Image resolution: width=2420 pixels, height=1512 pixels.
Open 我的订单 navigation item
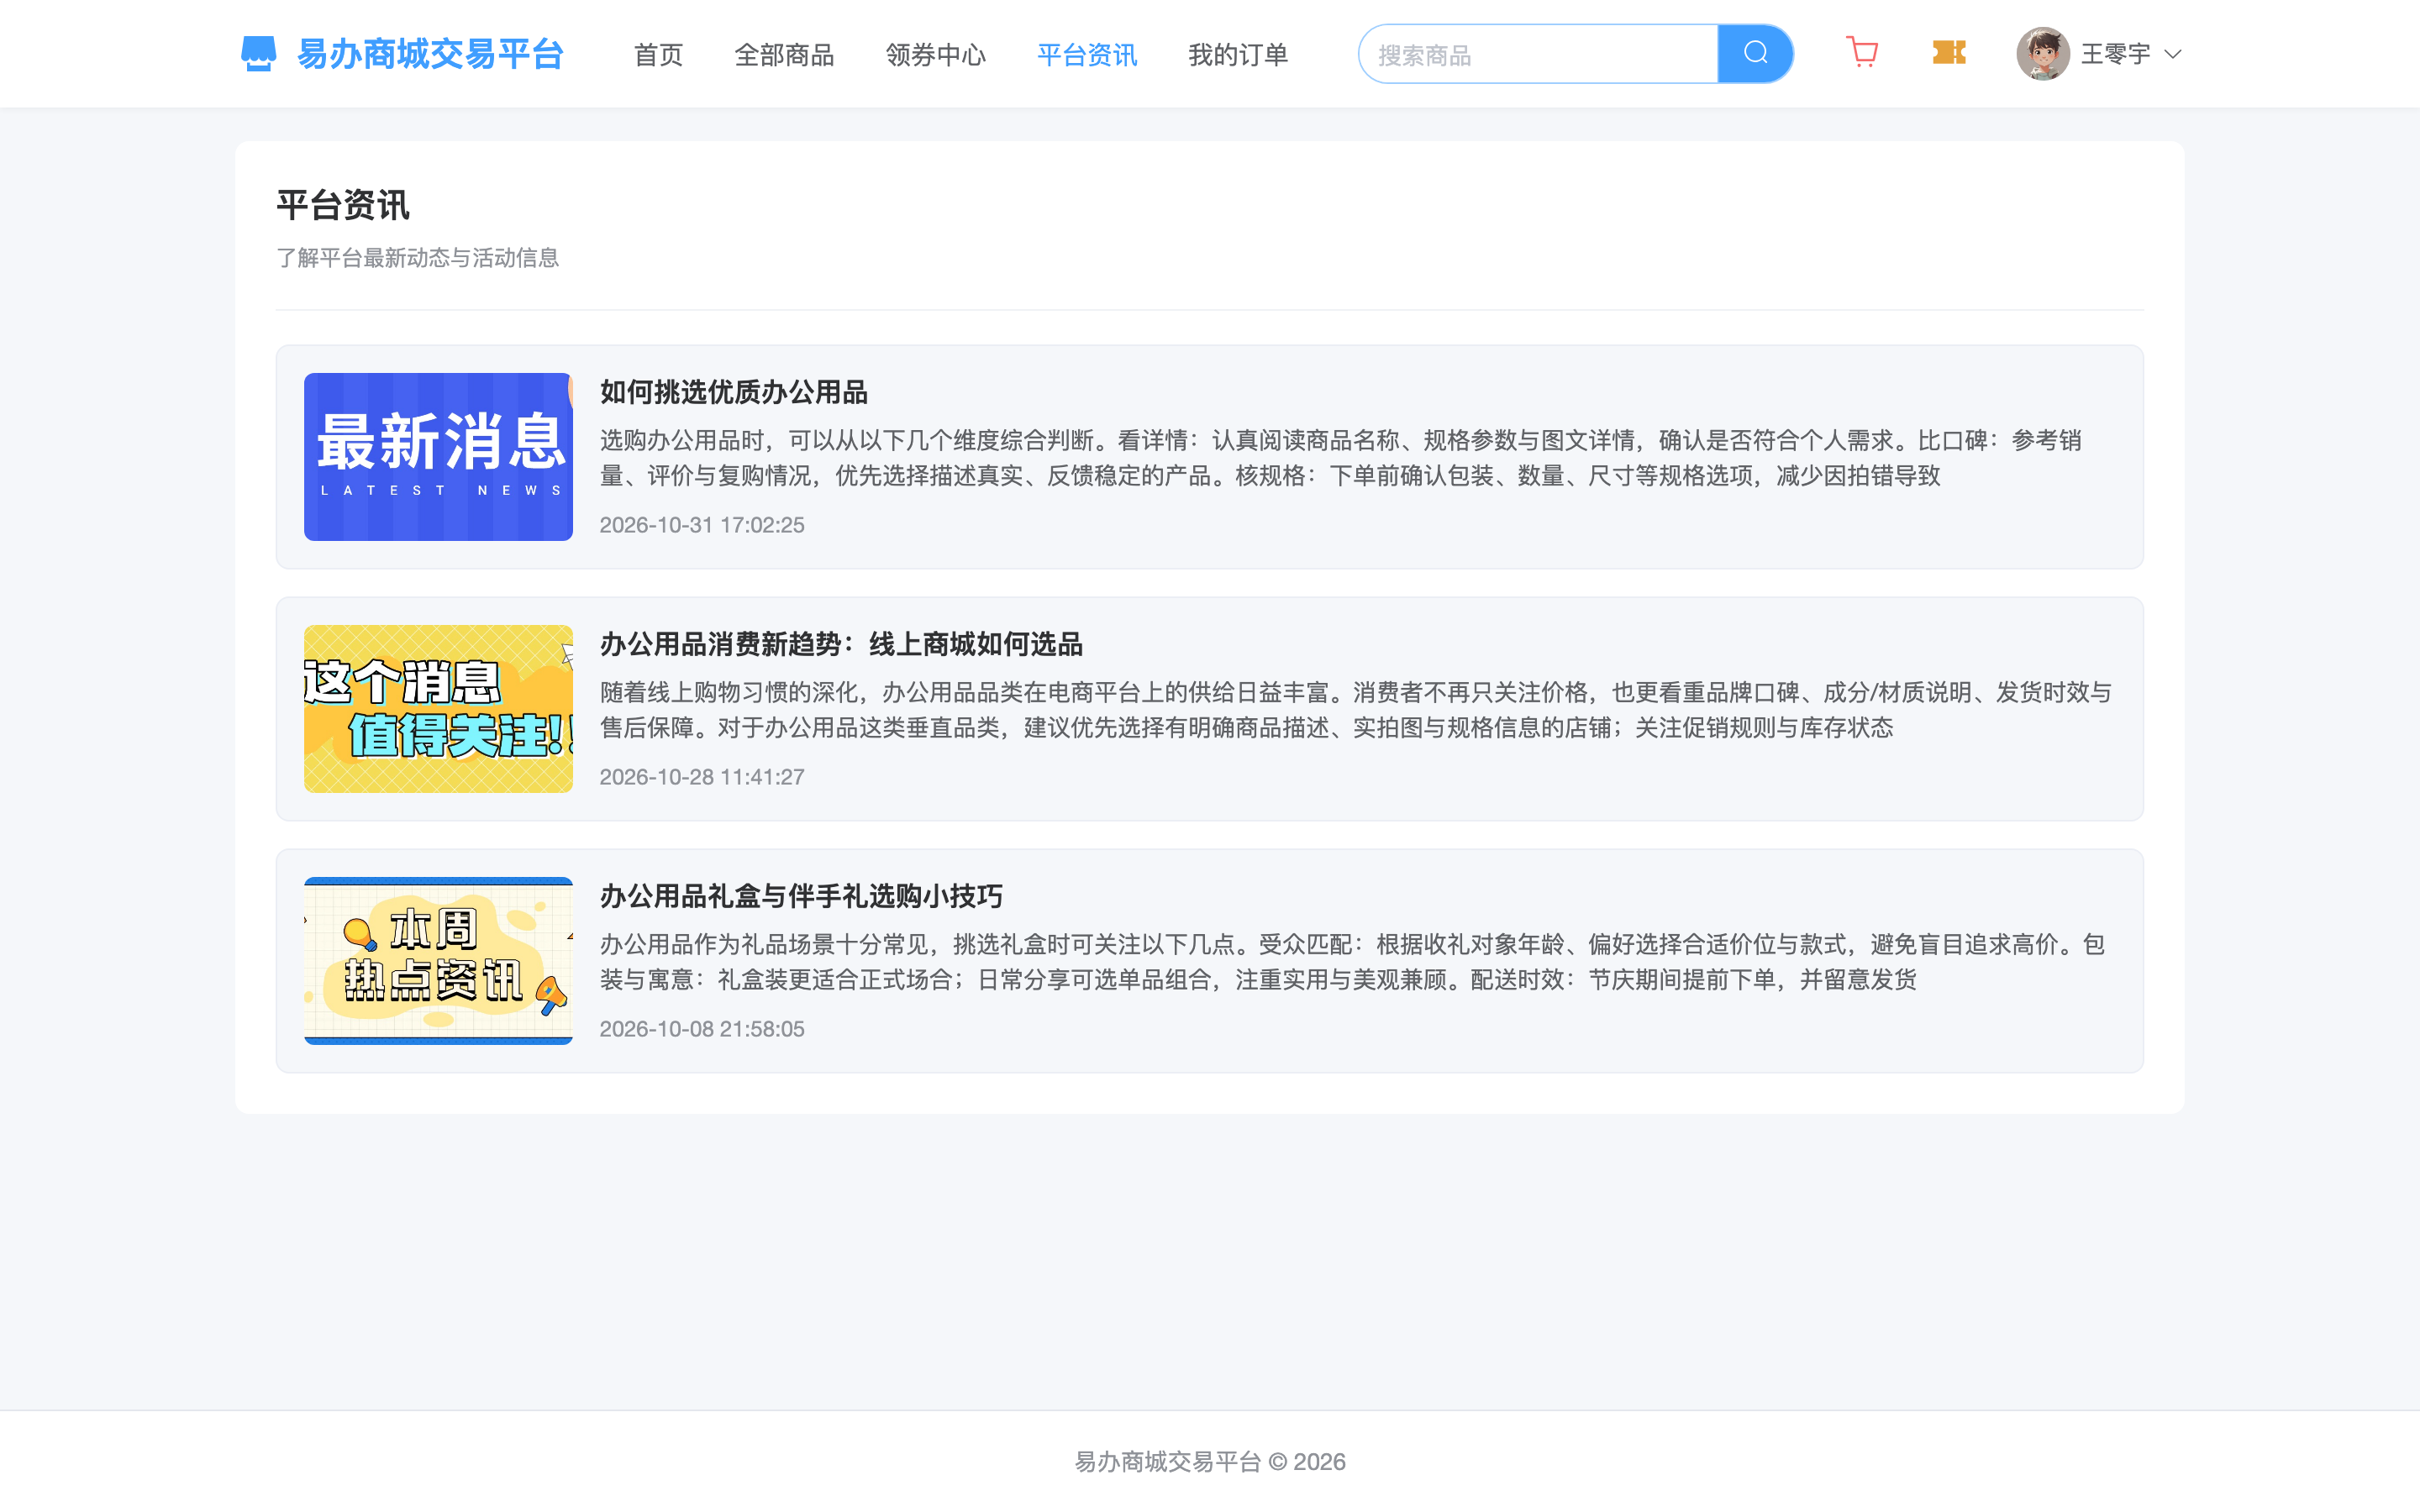[x=1238, y=55]
